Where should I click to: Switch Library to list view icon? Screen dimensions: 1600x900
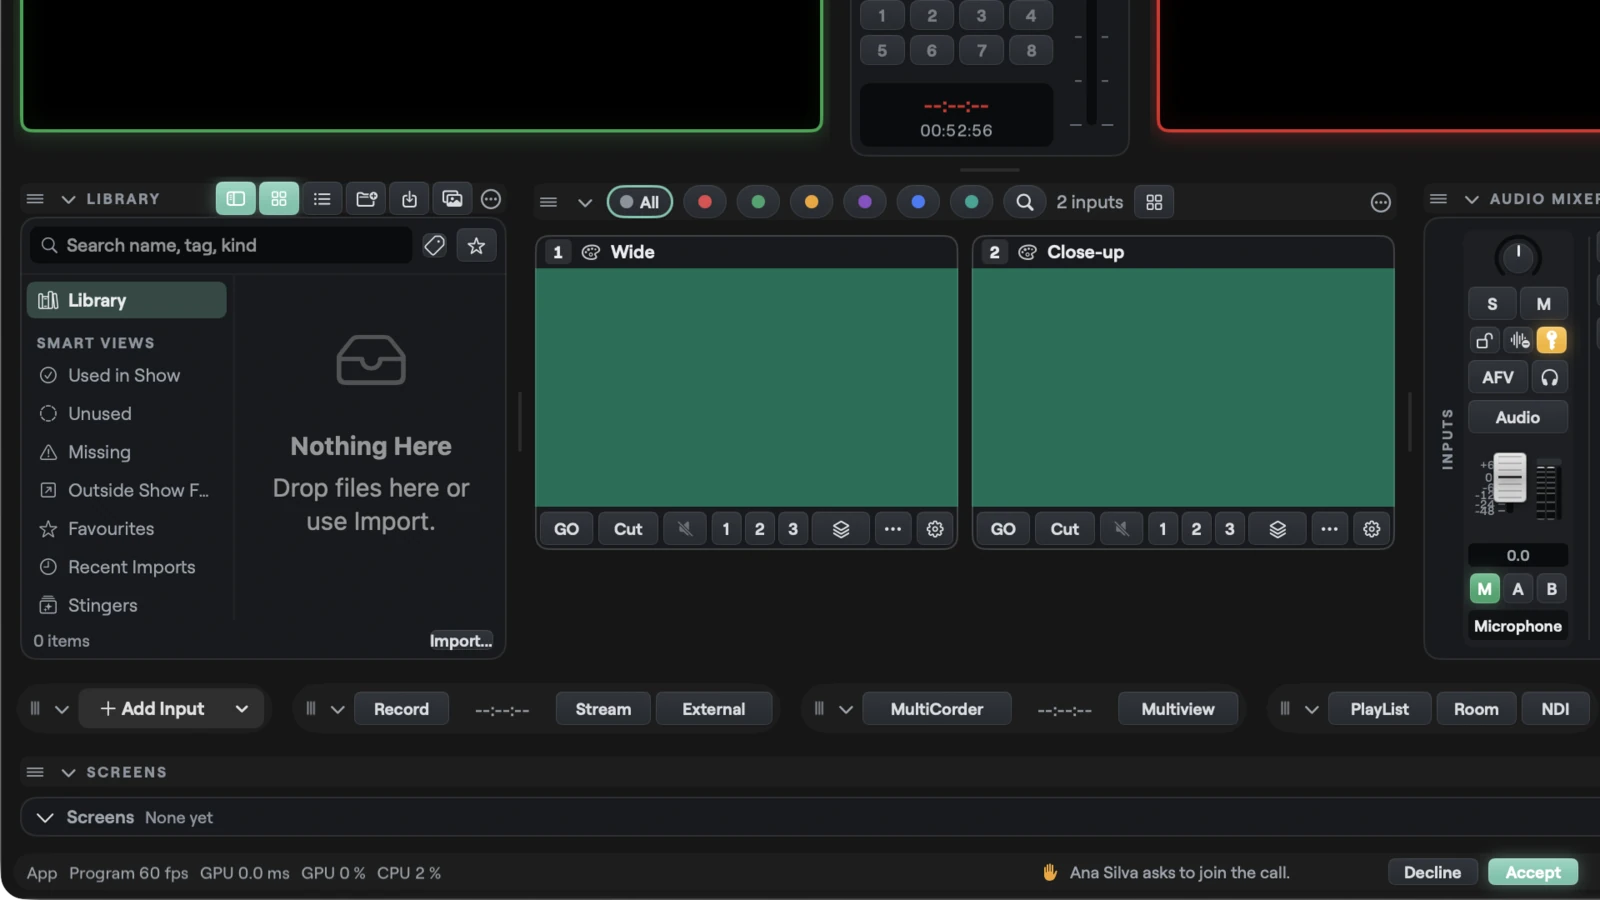(322, 199)
